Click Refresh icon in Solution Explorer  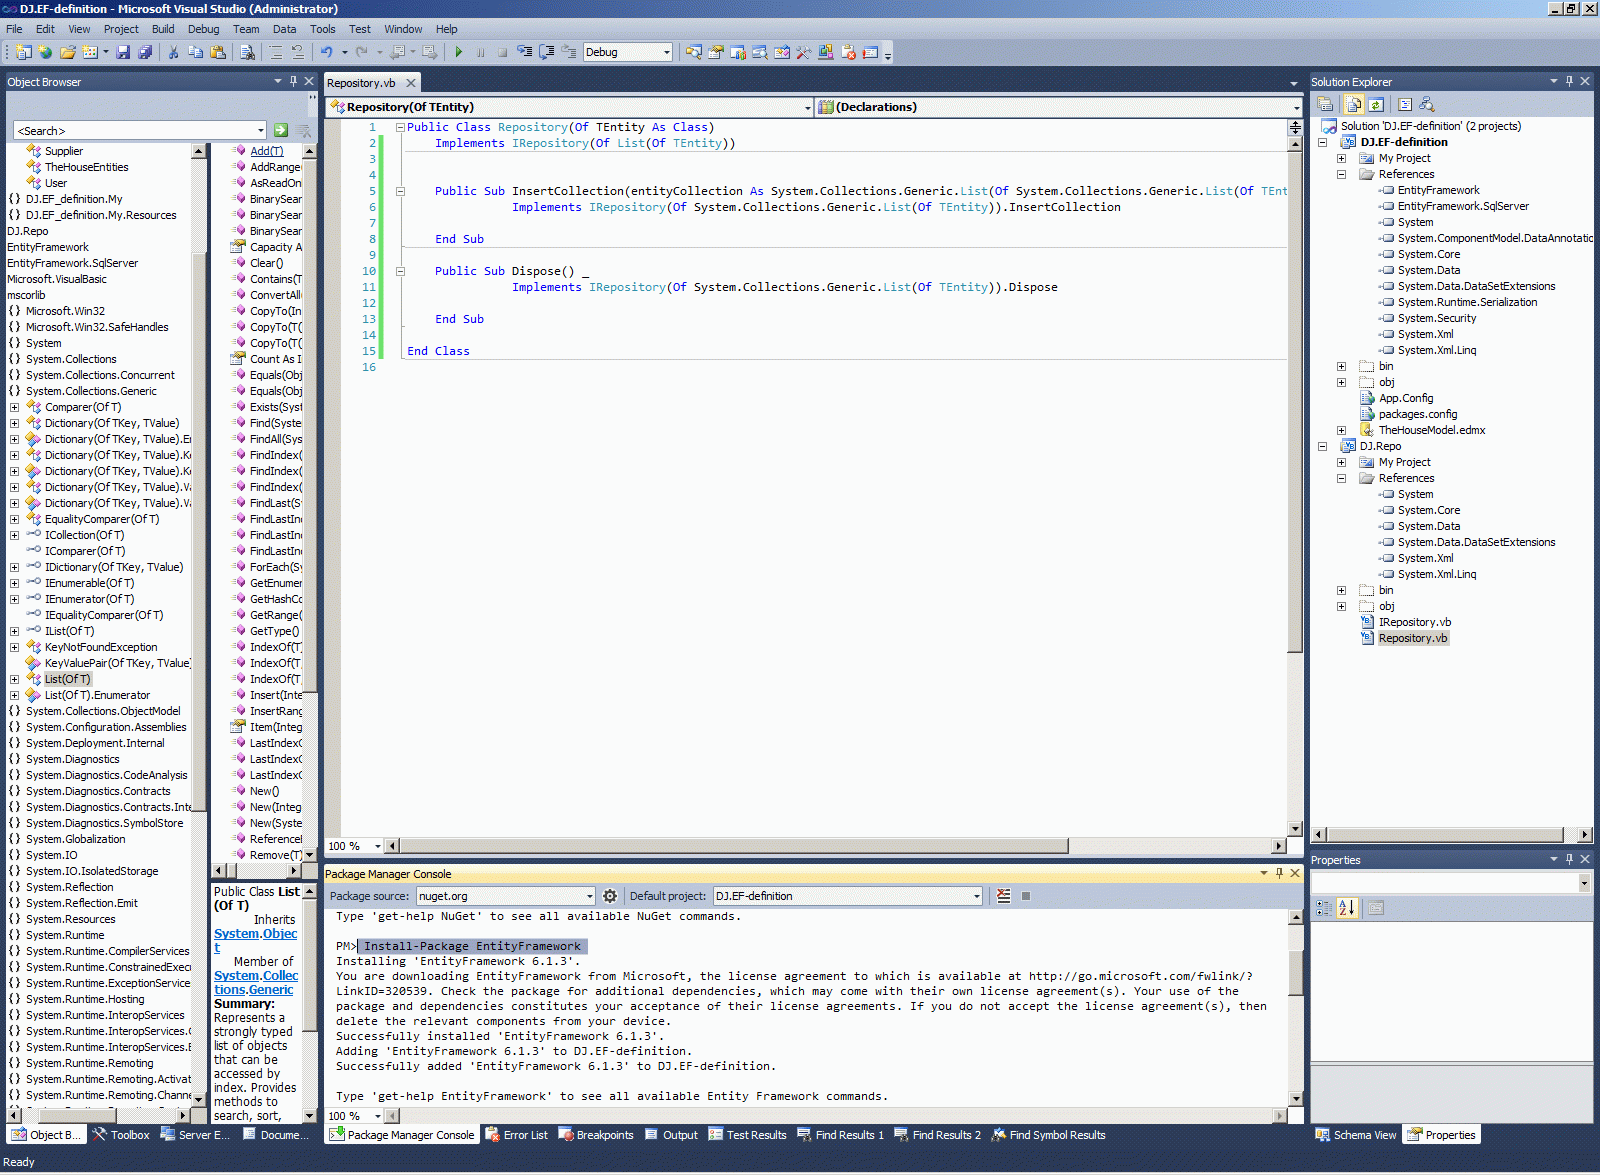tap(1376, 104)
